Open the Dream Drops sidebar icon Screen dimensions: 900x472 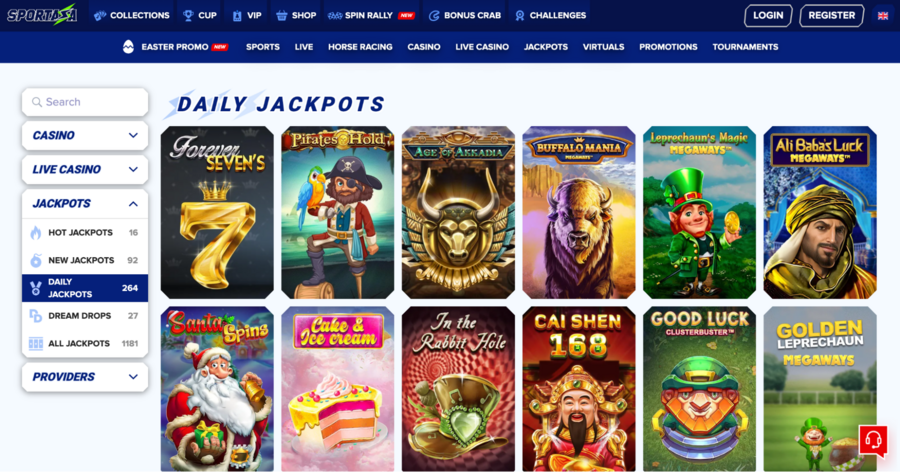tap(36, 316)
